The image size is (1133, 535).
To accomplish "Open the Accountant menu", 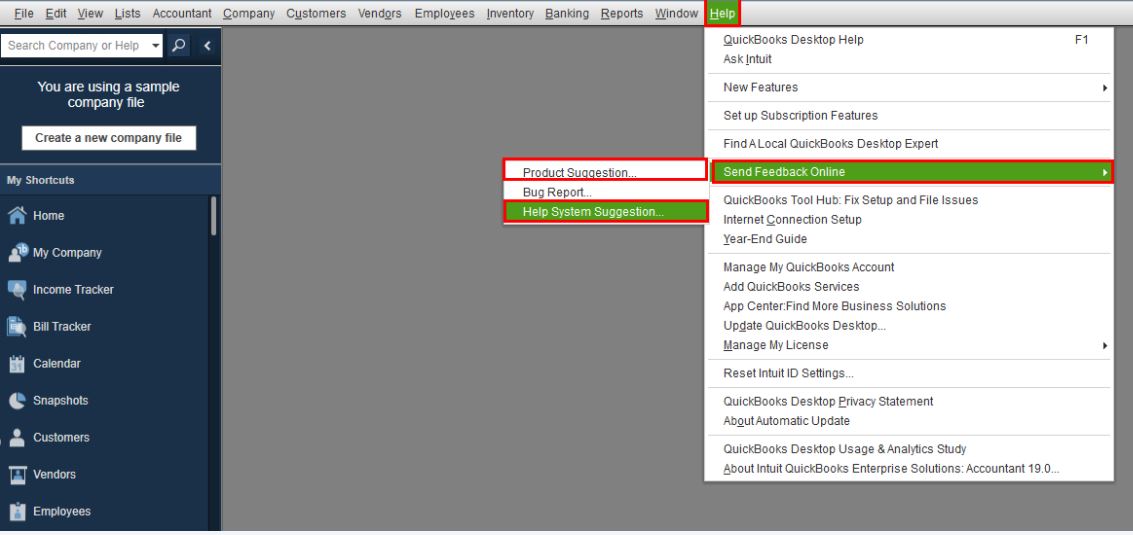I will tap(182, 13).
